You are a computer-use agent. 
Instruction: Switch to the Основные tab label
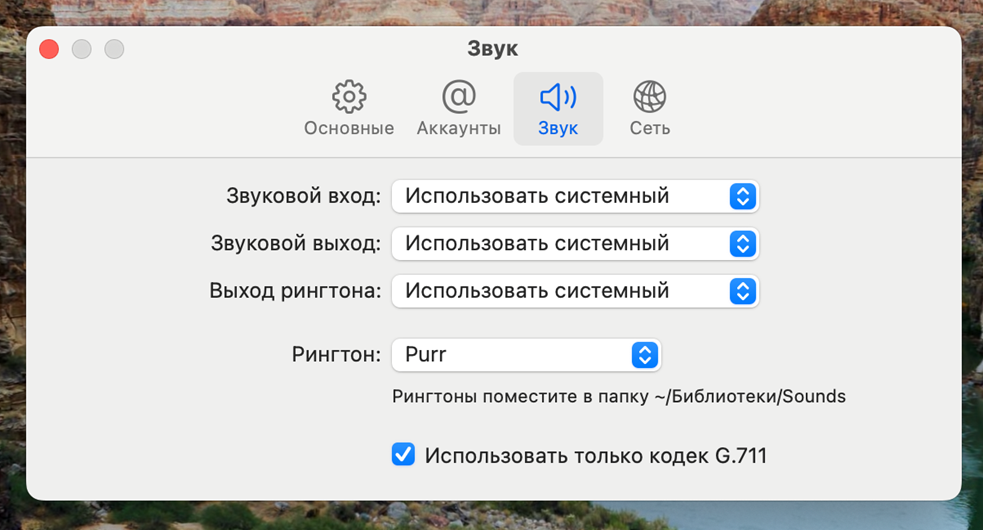click(x=349, y=129)
